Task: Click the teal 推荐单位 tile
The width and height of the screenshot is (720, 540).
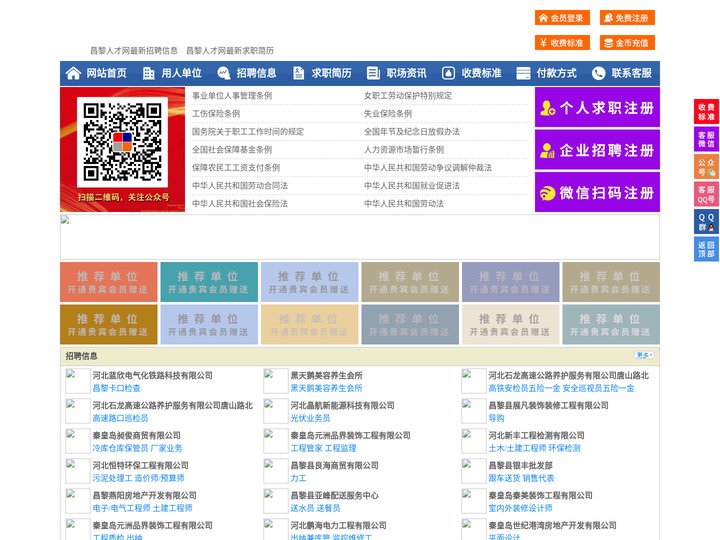Action: pos(209,282)
